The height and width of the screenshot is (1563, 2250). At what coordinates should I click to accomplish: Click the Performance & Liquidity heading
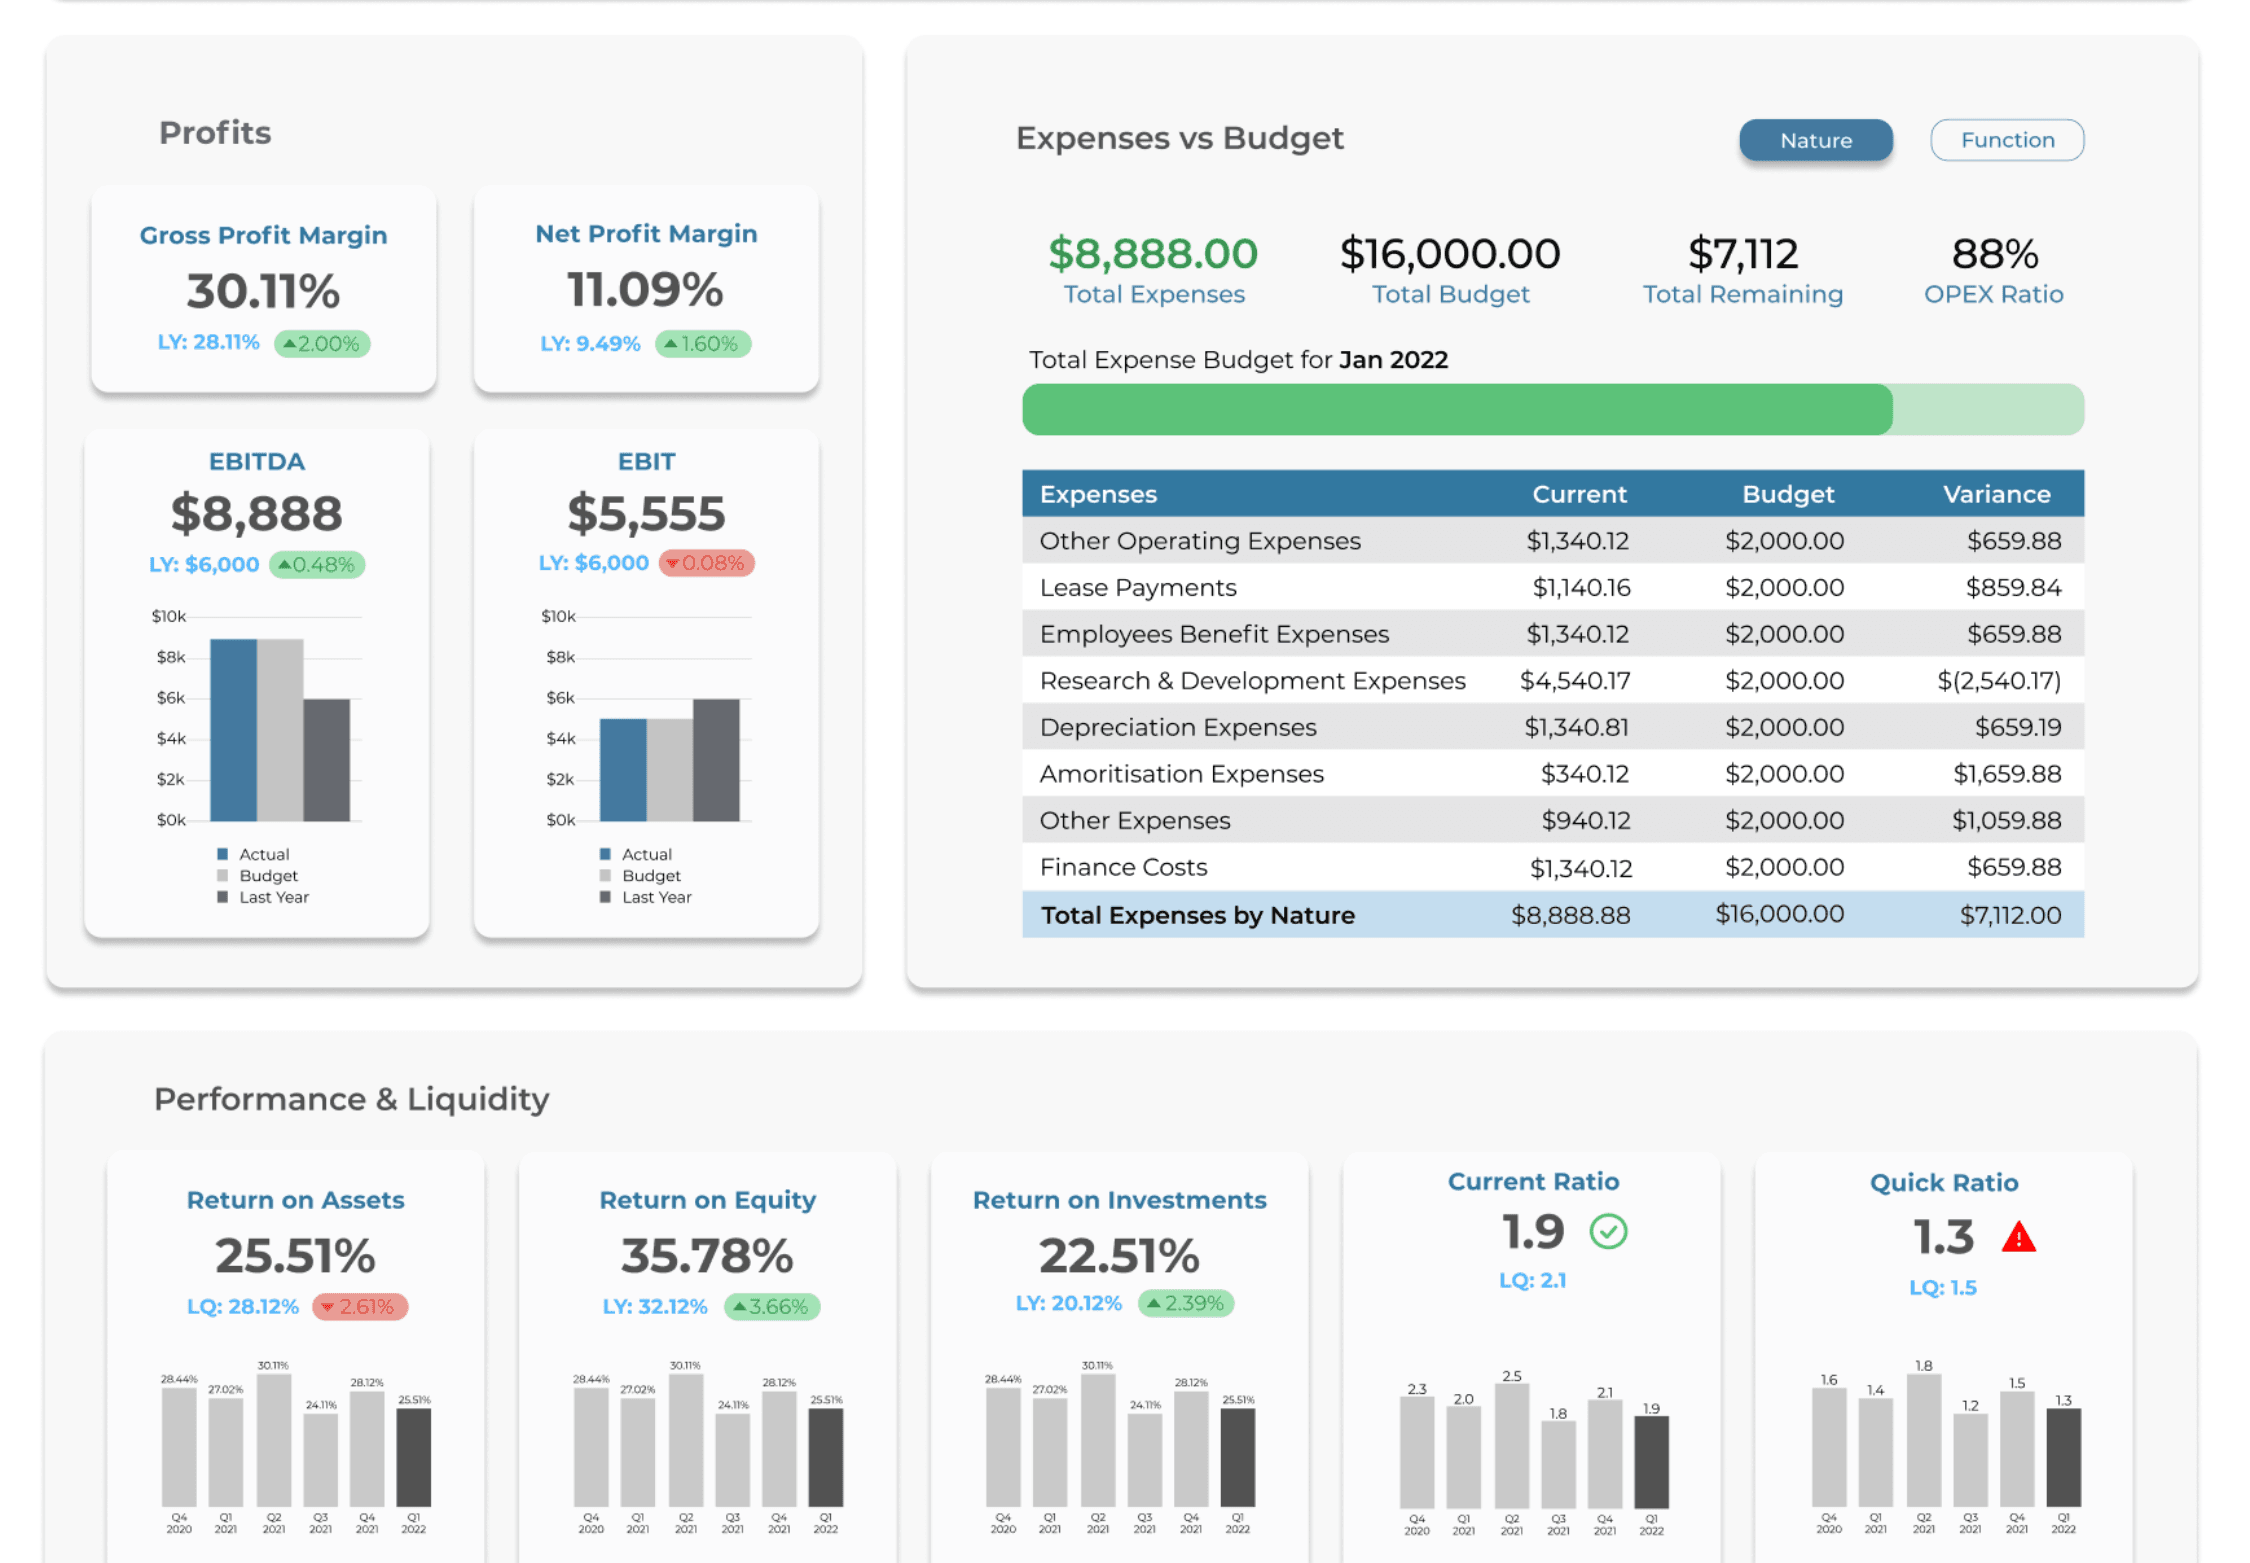click(x=351, y=1099)
